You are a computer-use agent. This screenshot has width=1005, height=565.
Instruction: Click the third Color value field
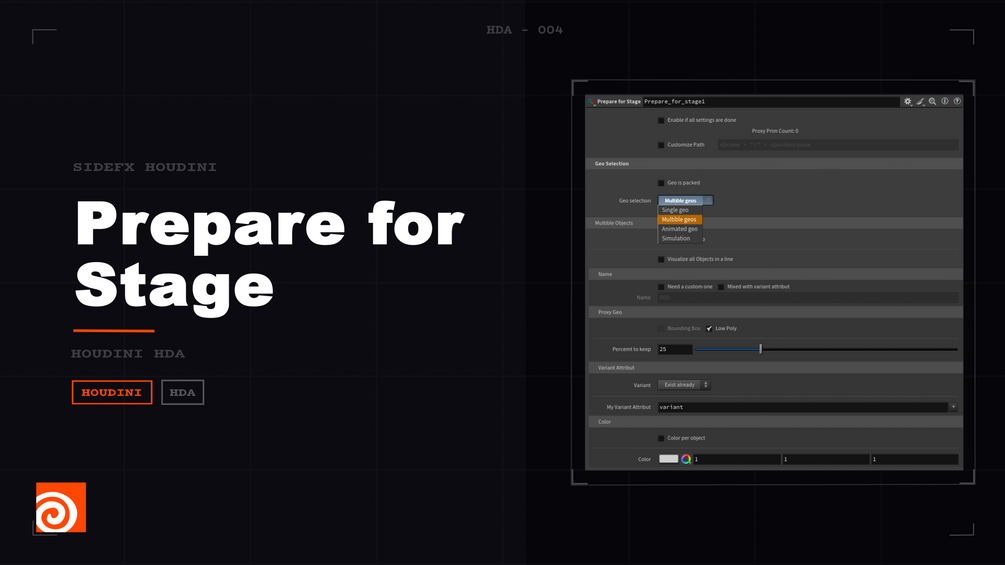(915, 459)
